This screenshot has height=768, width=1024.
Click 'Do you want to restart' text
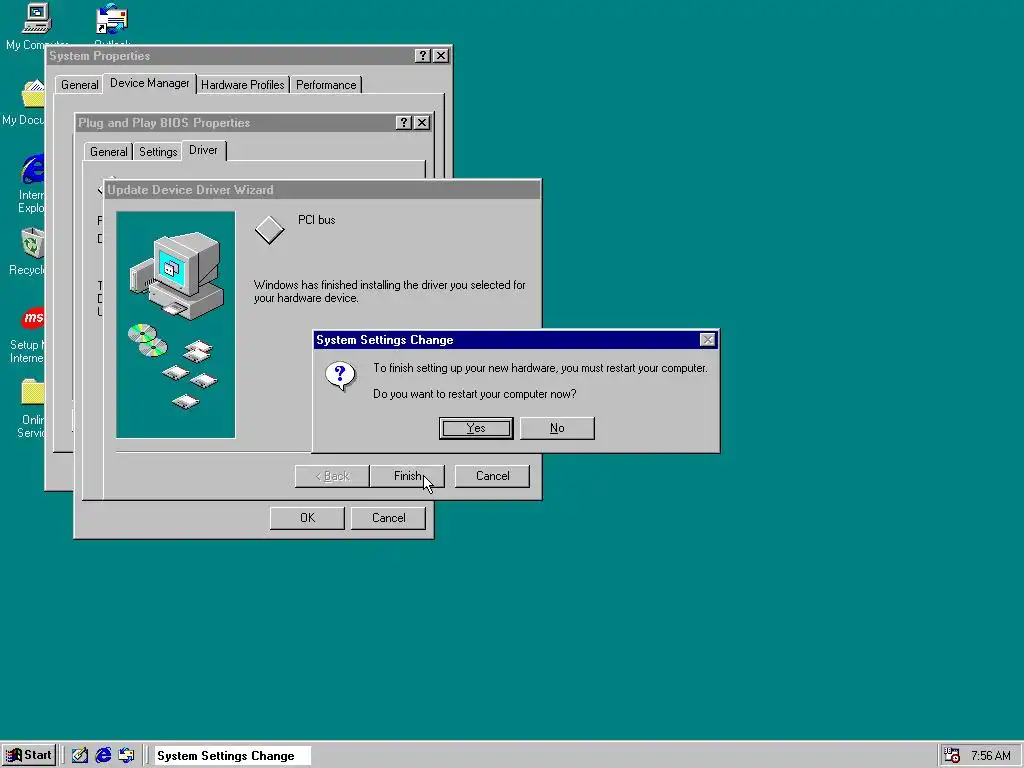pos(475,394)
